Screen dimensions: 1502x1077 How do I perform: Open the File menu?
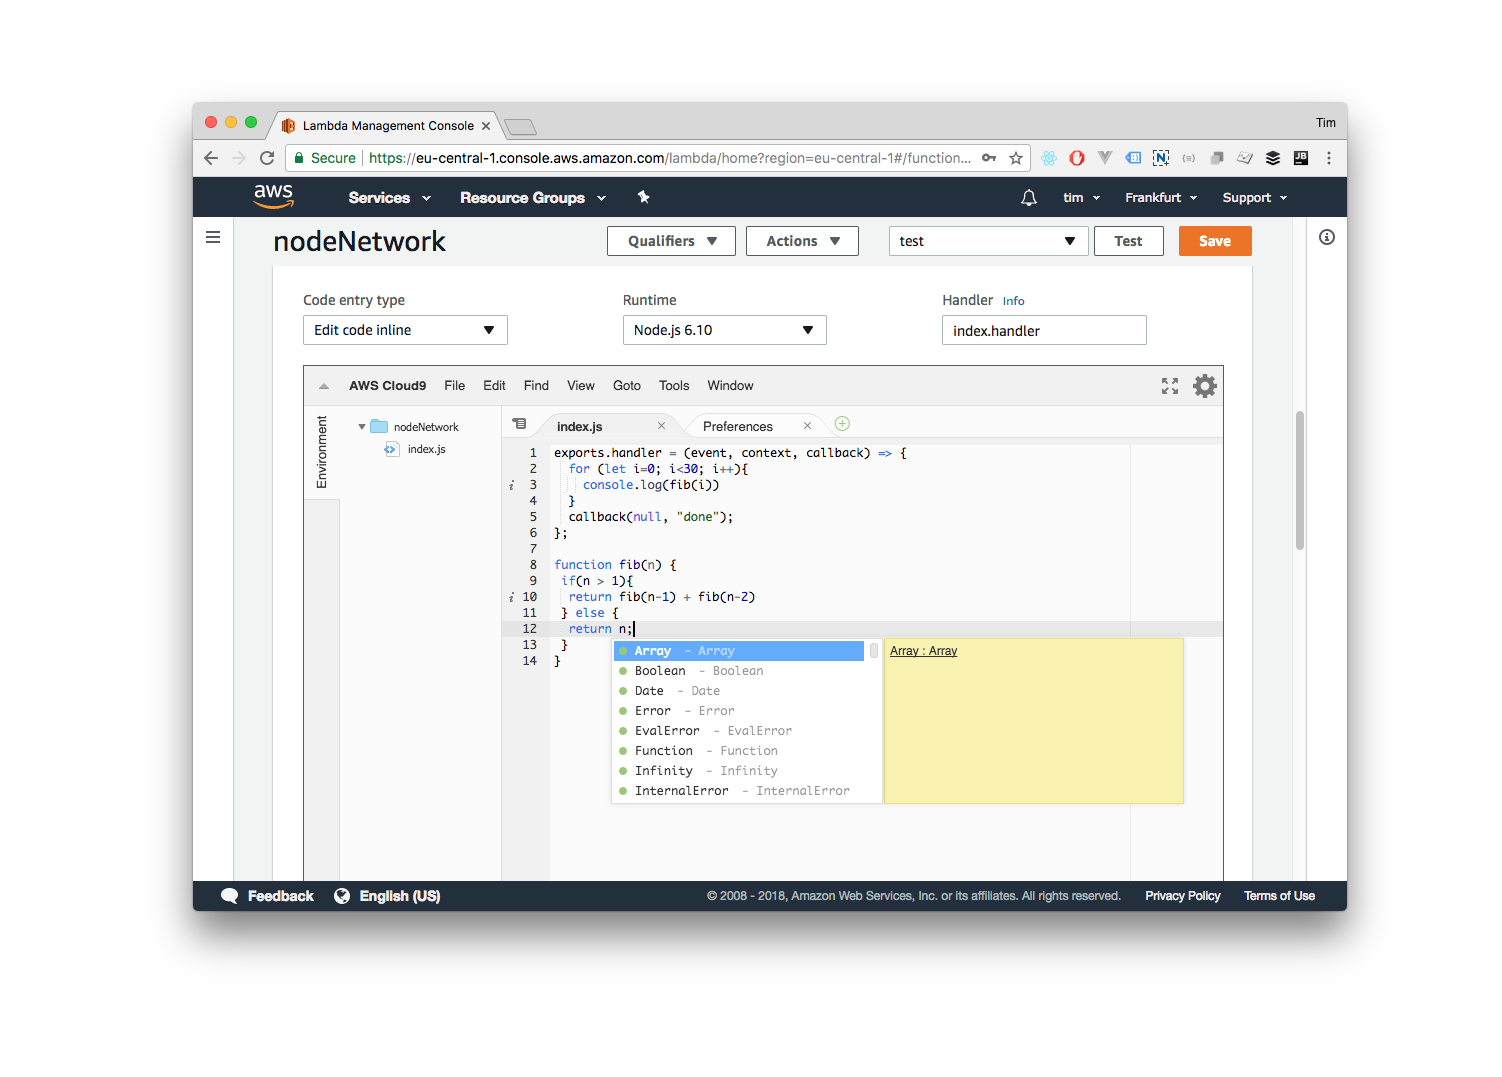pos(455,386)
